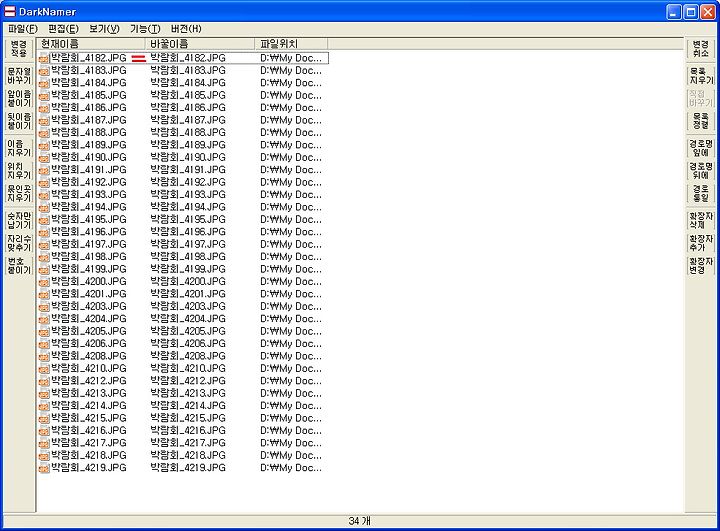Sort by the 파일위치 column header

coord(291,44)
